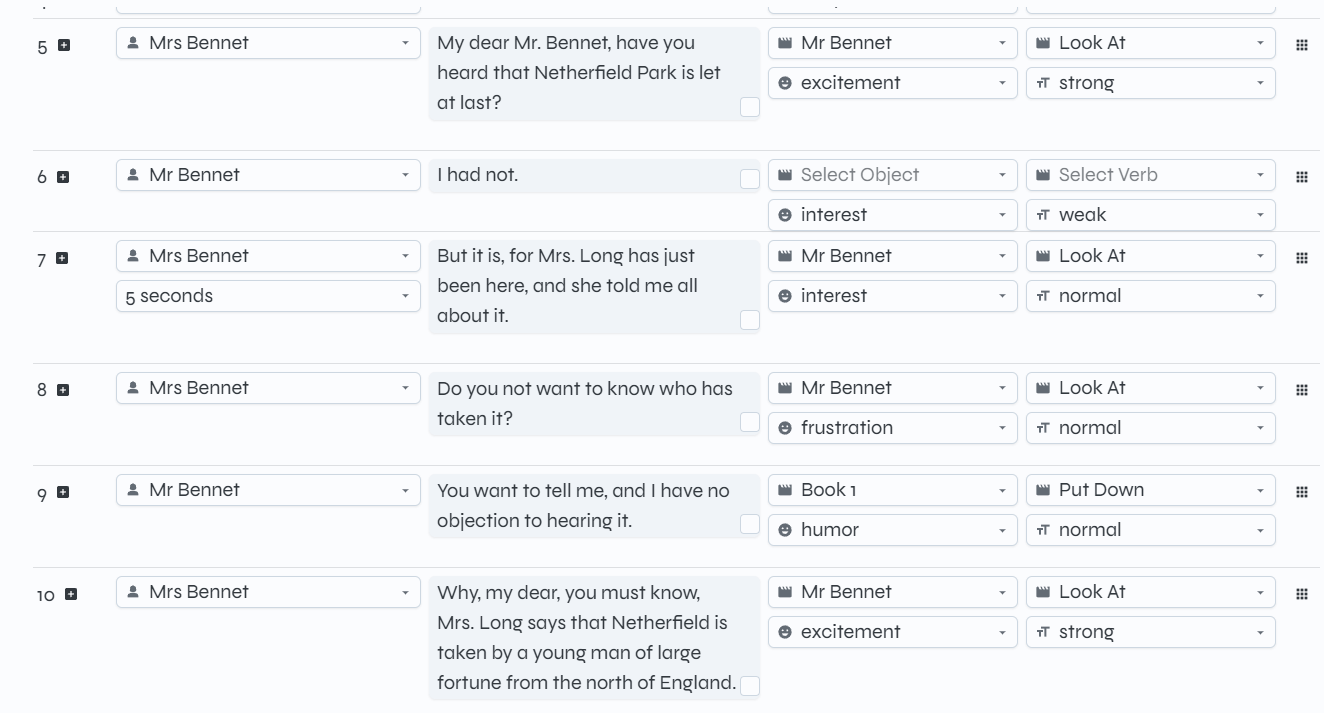Click the plus icon next to row 8
Viewport: 1324px width, 713px height.
tap(62, 389)
